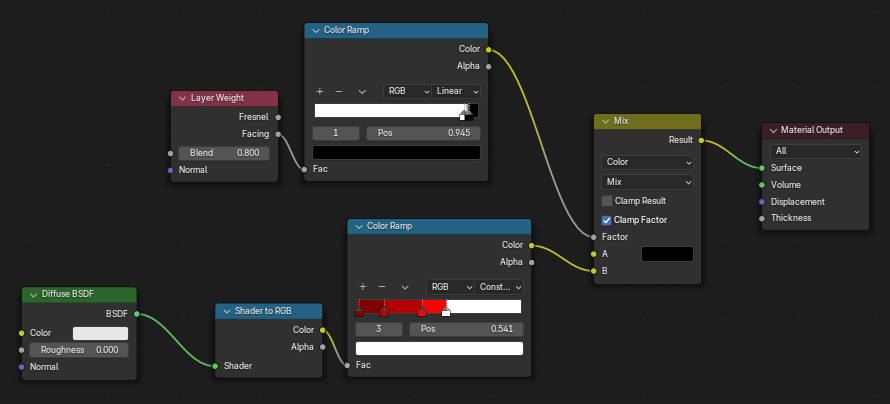The height and width of the screenshot is (404, 890).
Task: Click the Mix node Result output socket
Action: [x=701, y=141]
